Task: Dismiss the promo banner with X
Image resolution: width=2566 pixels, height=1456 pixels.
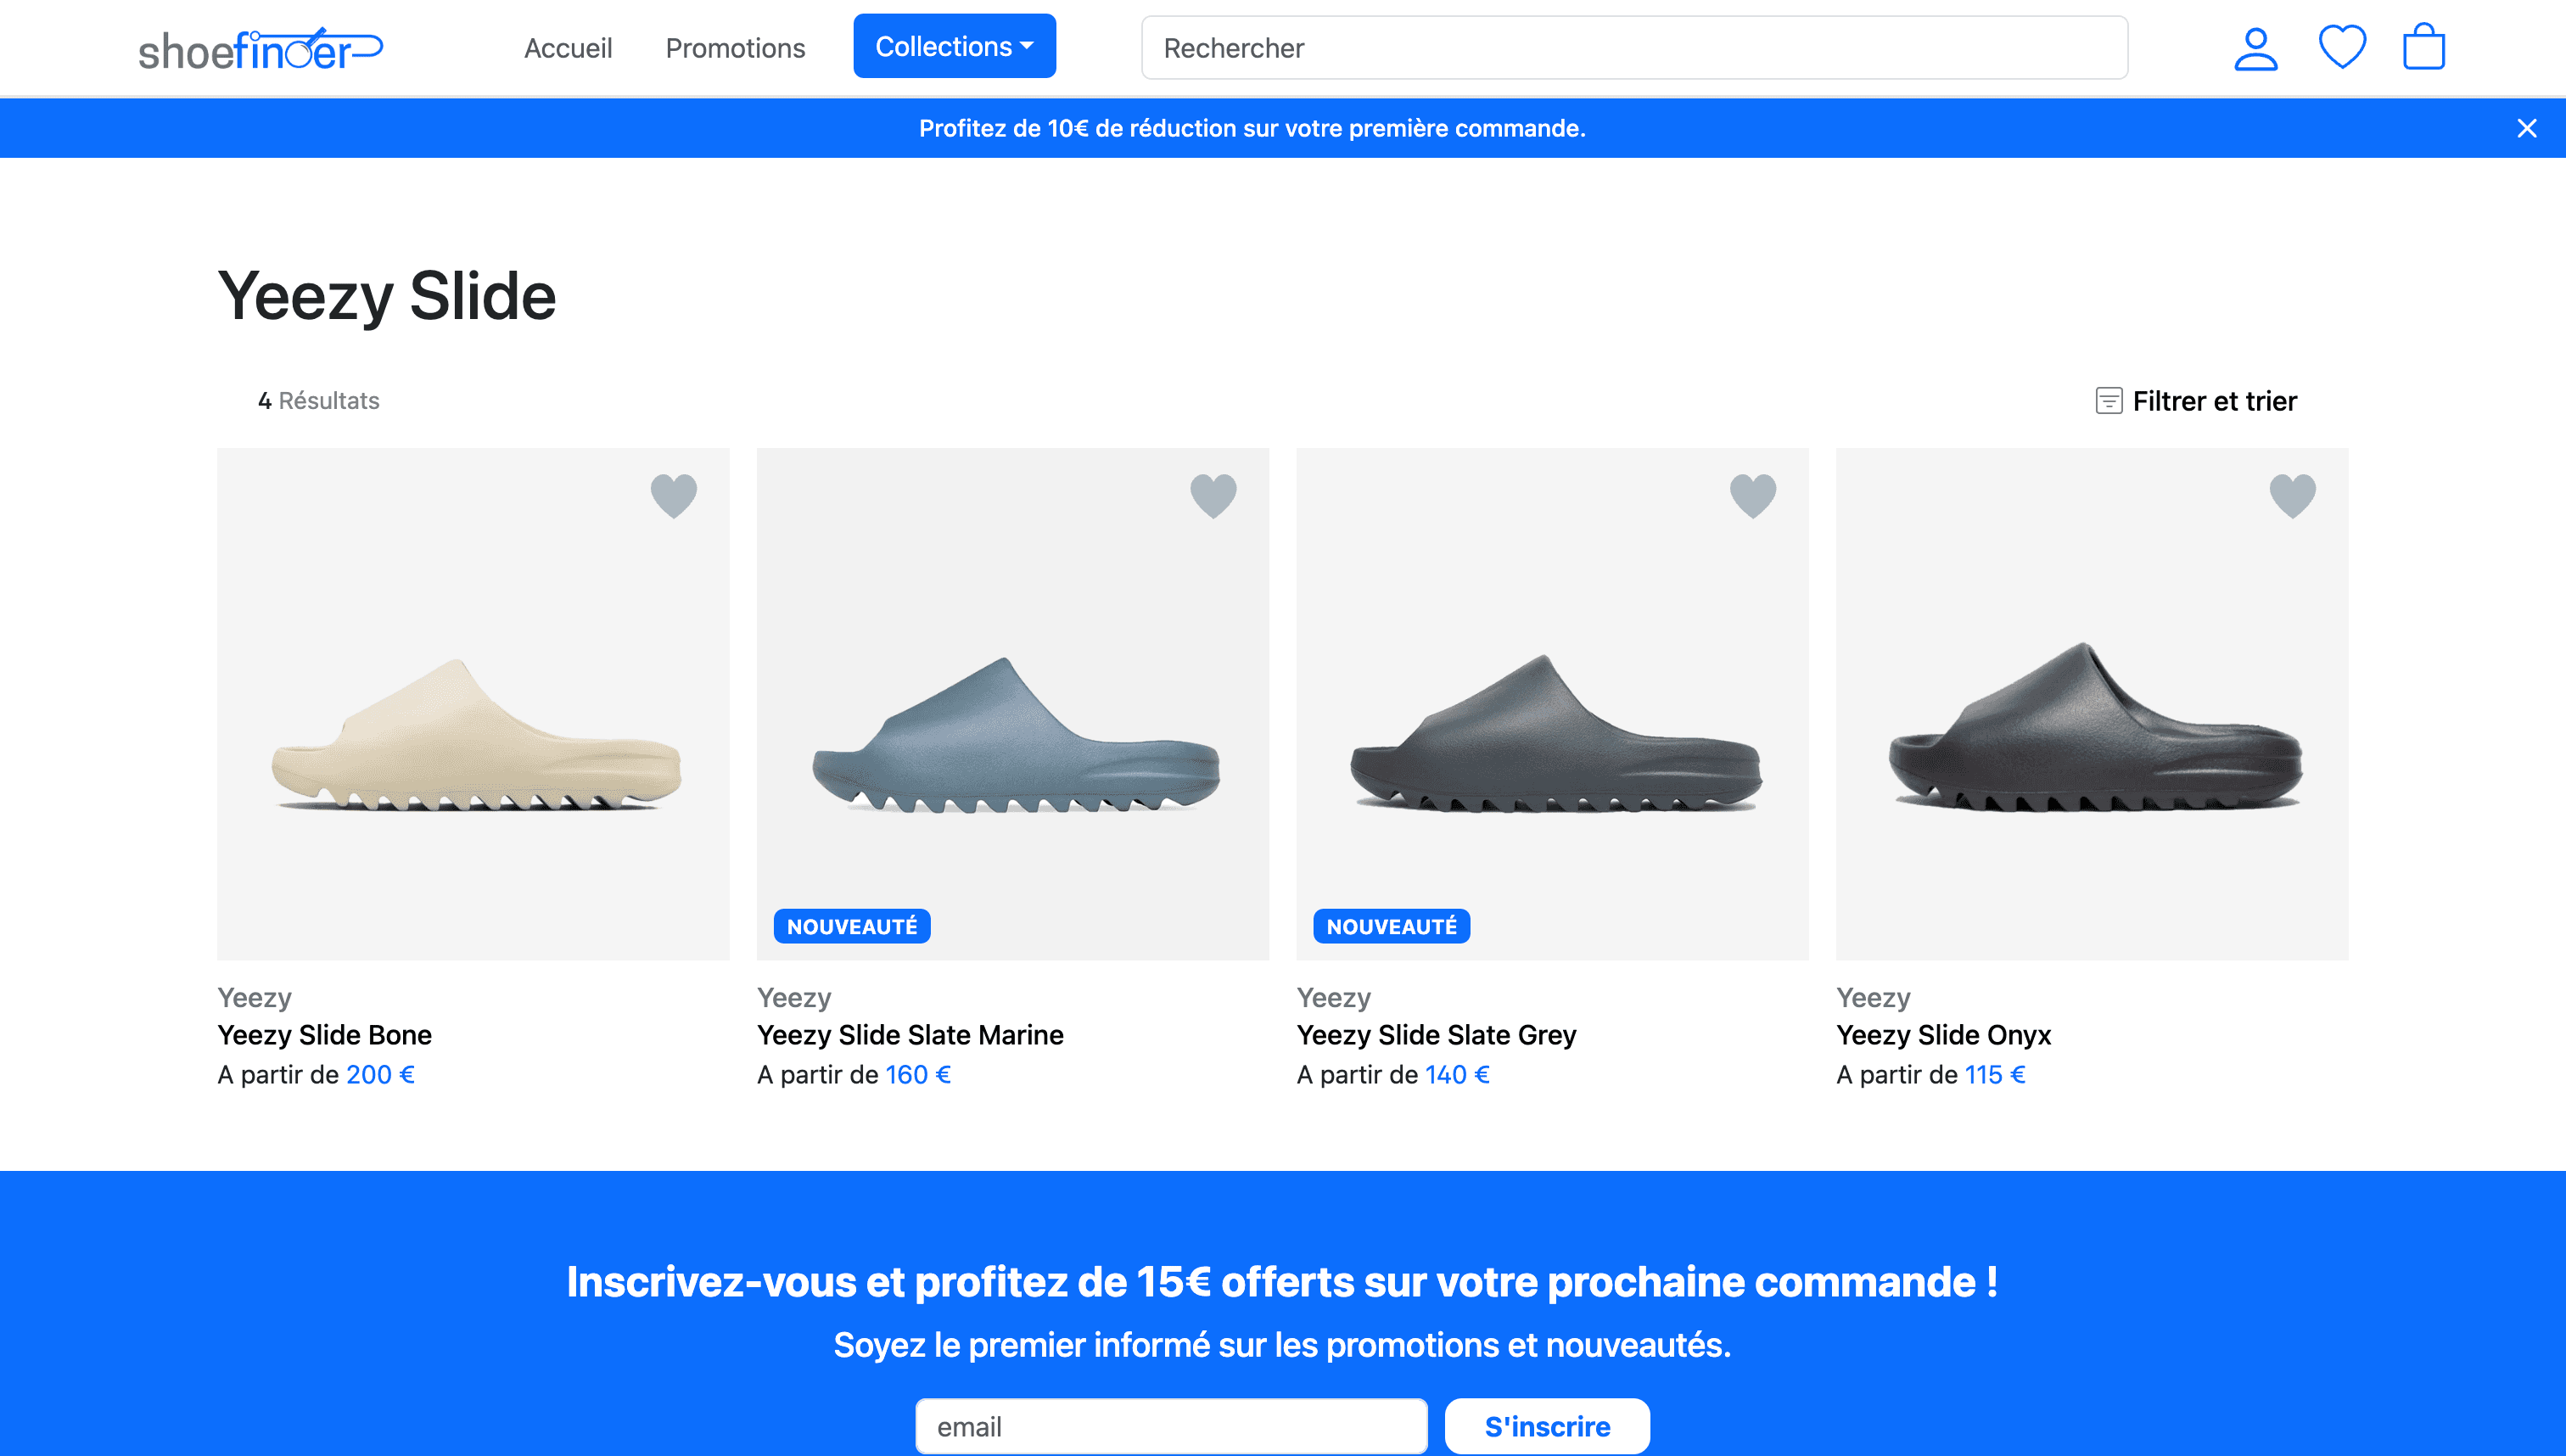Action: pyautogui.click(x=2527, y=128)
